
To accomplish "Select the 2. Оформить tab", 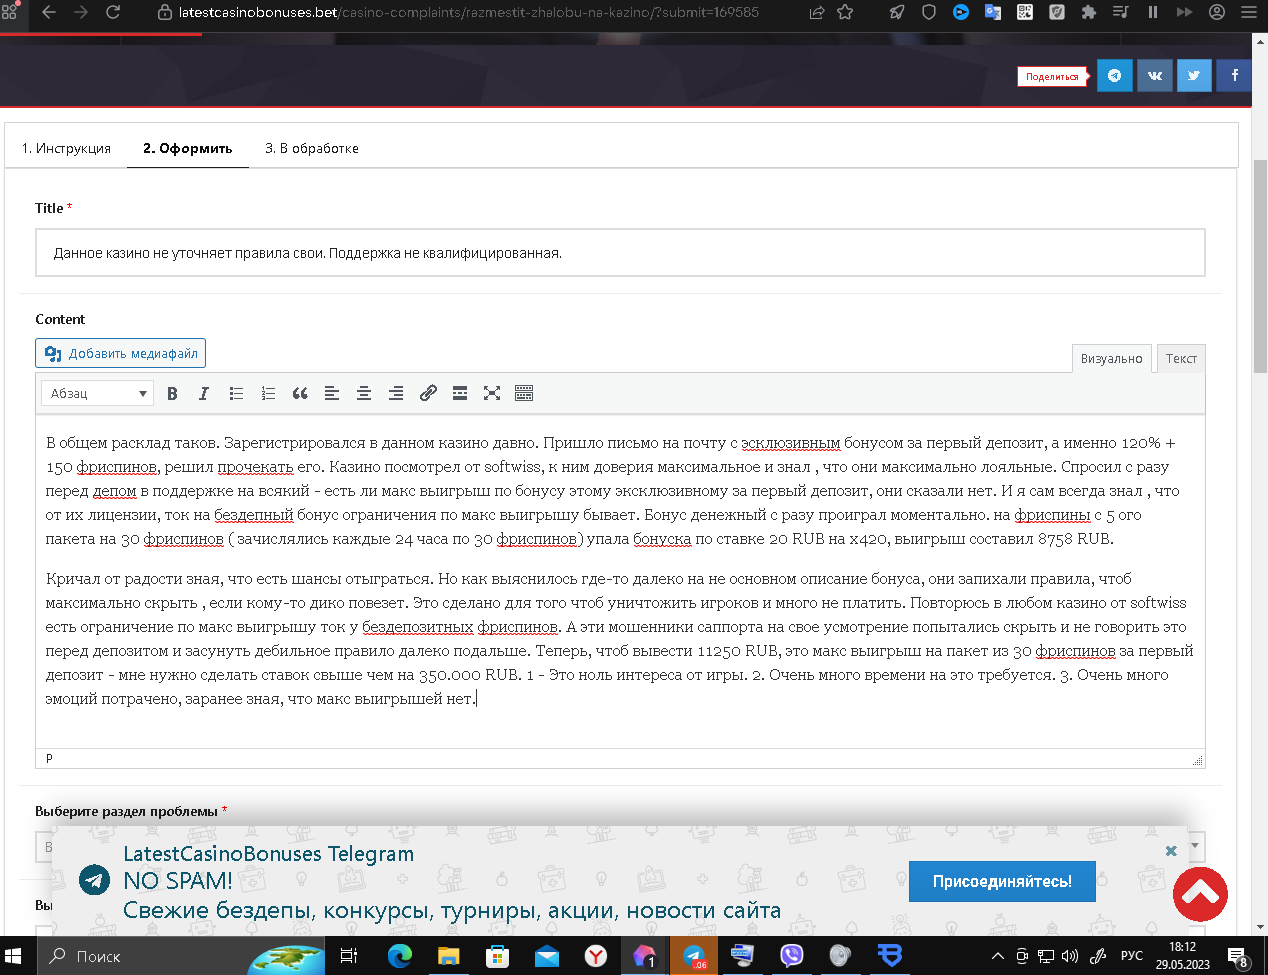I will pyautogui.click(x=188, y=148).
